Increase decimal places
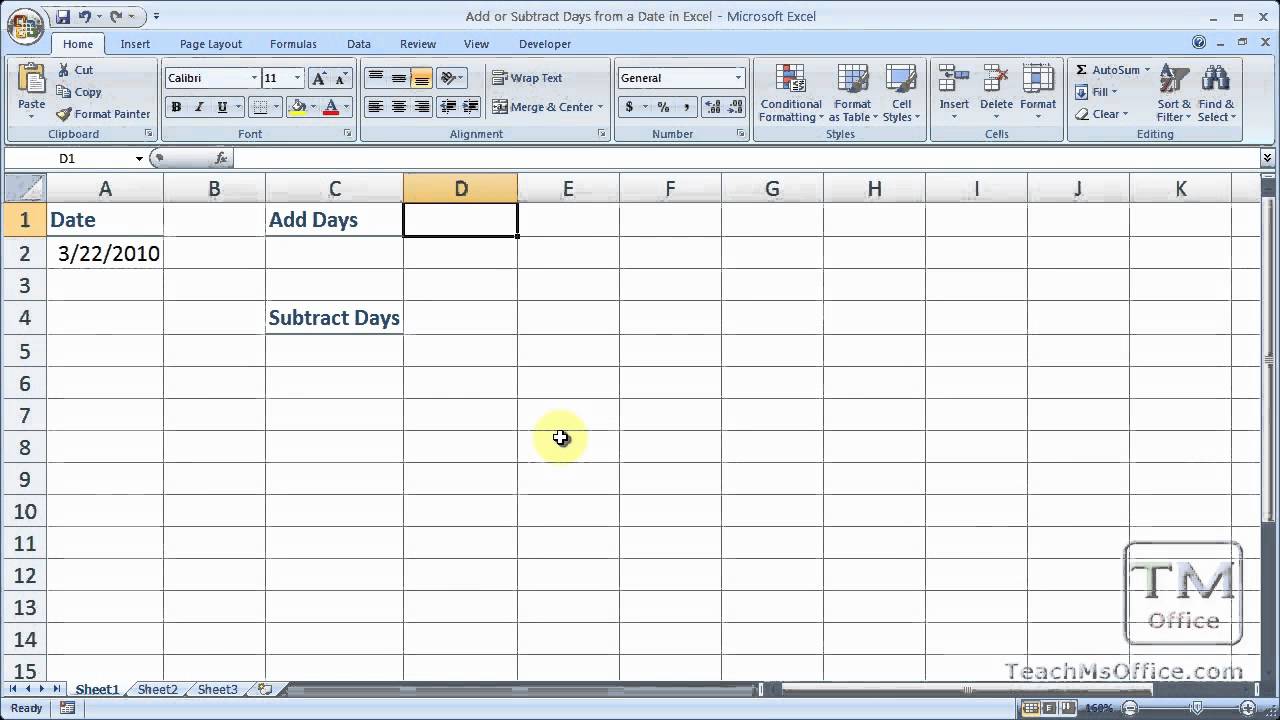 click(712, 107)
